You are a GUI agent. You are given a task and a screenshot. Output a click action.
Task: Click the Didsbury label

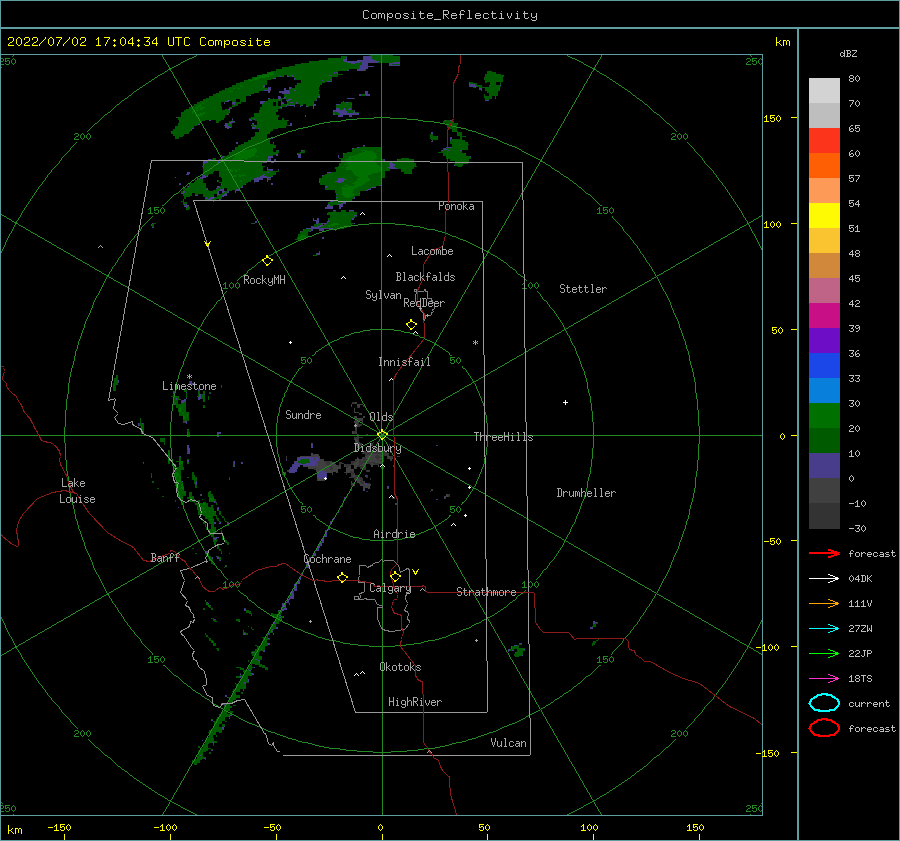click(x=378, y=448)
